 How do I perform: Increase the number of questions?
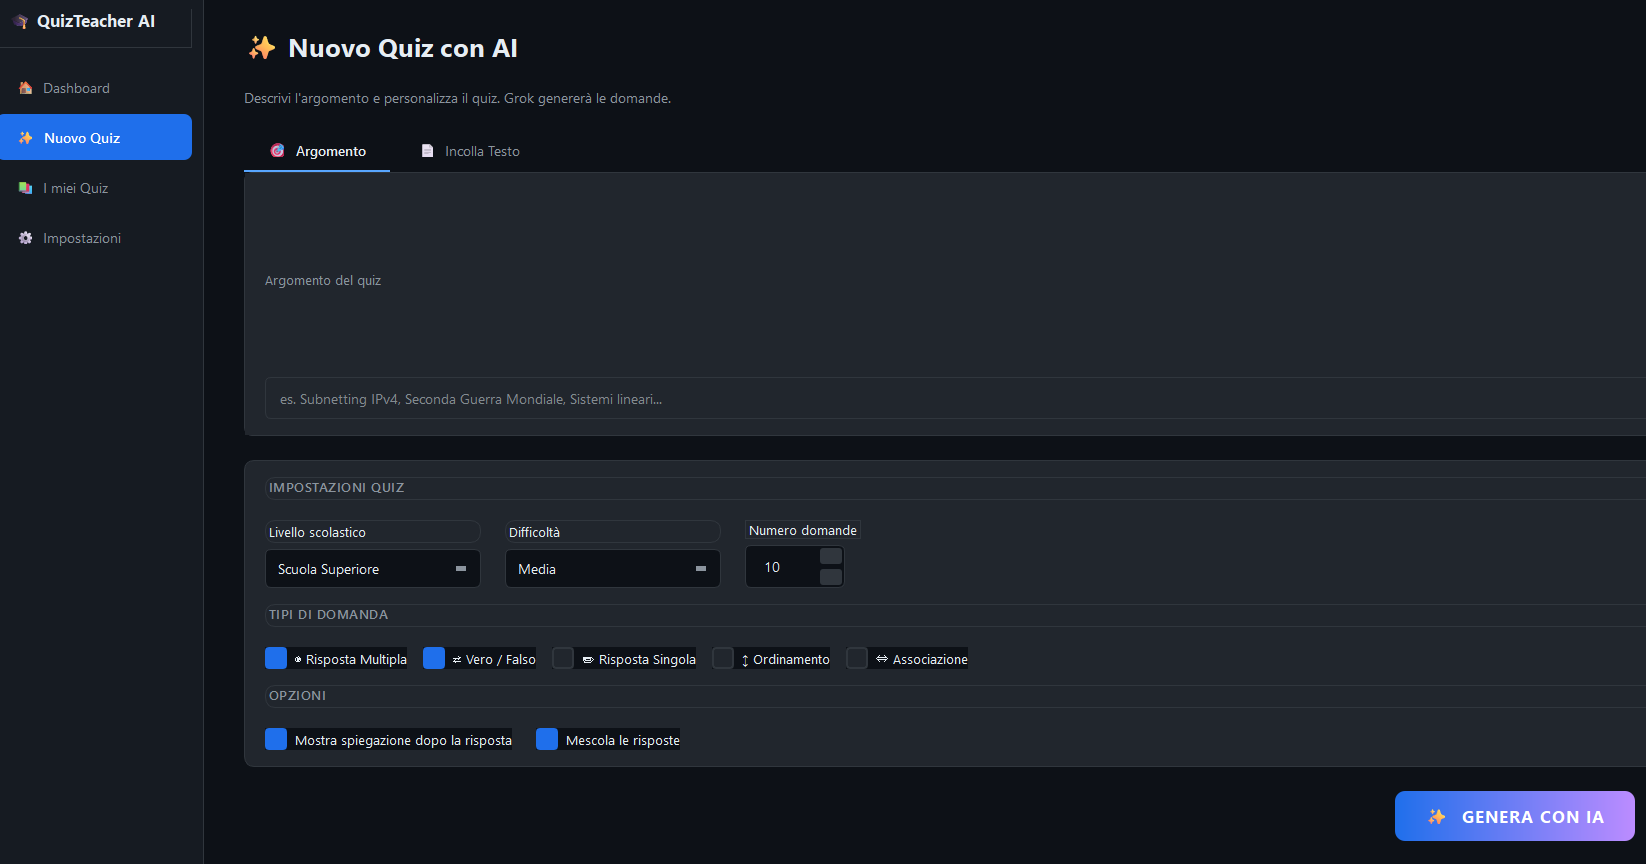(831, 556)
